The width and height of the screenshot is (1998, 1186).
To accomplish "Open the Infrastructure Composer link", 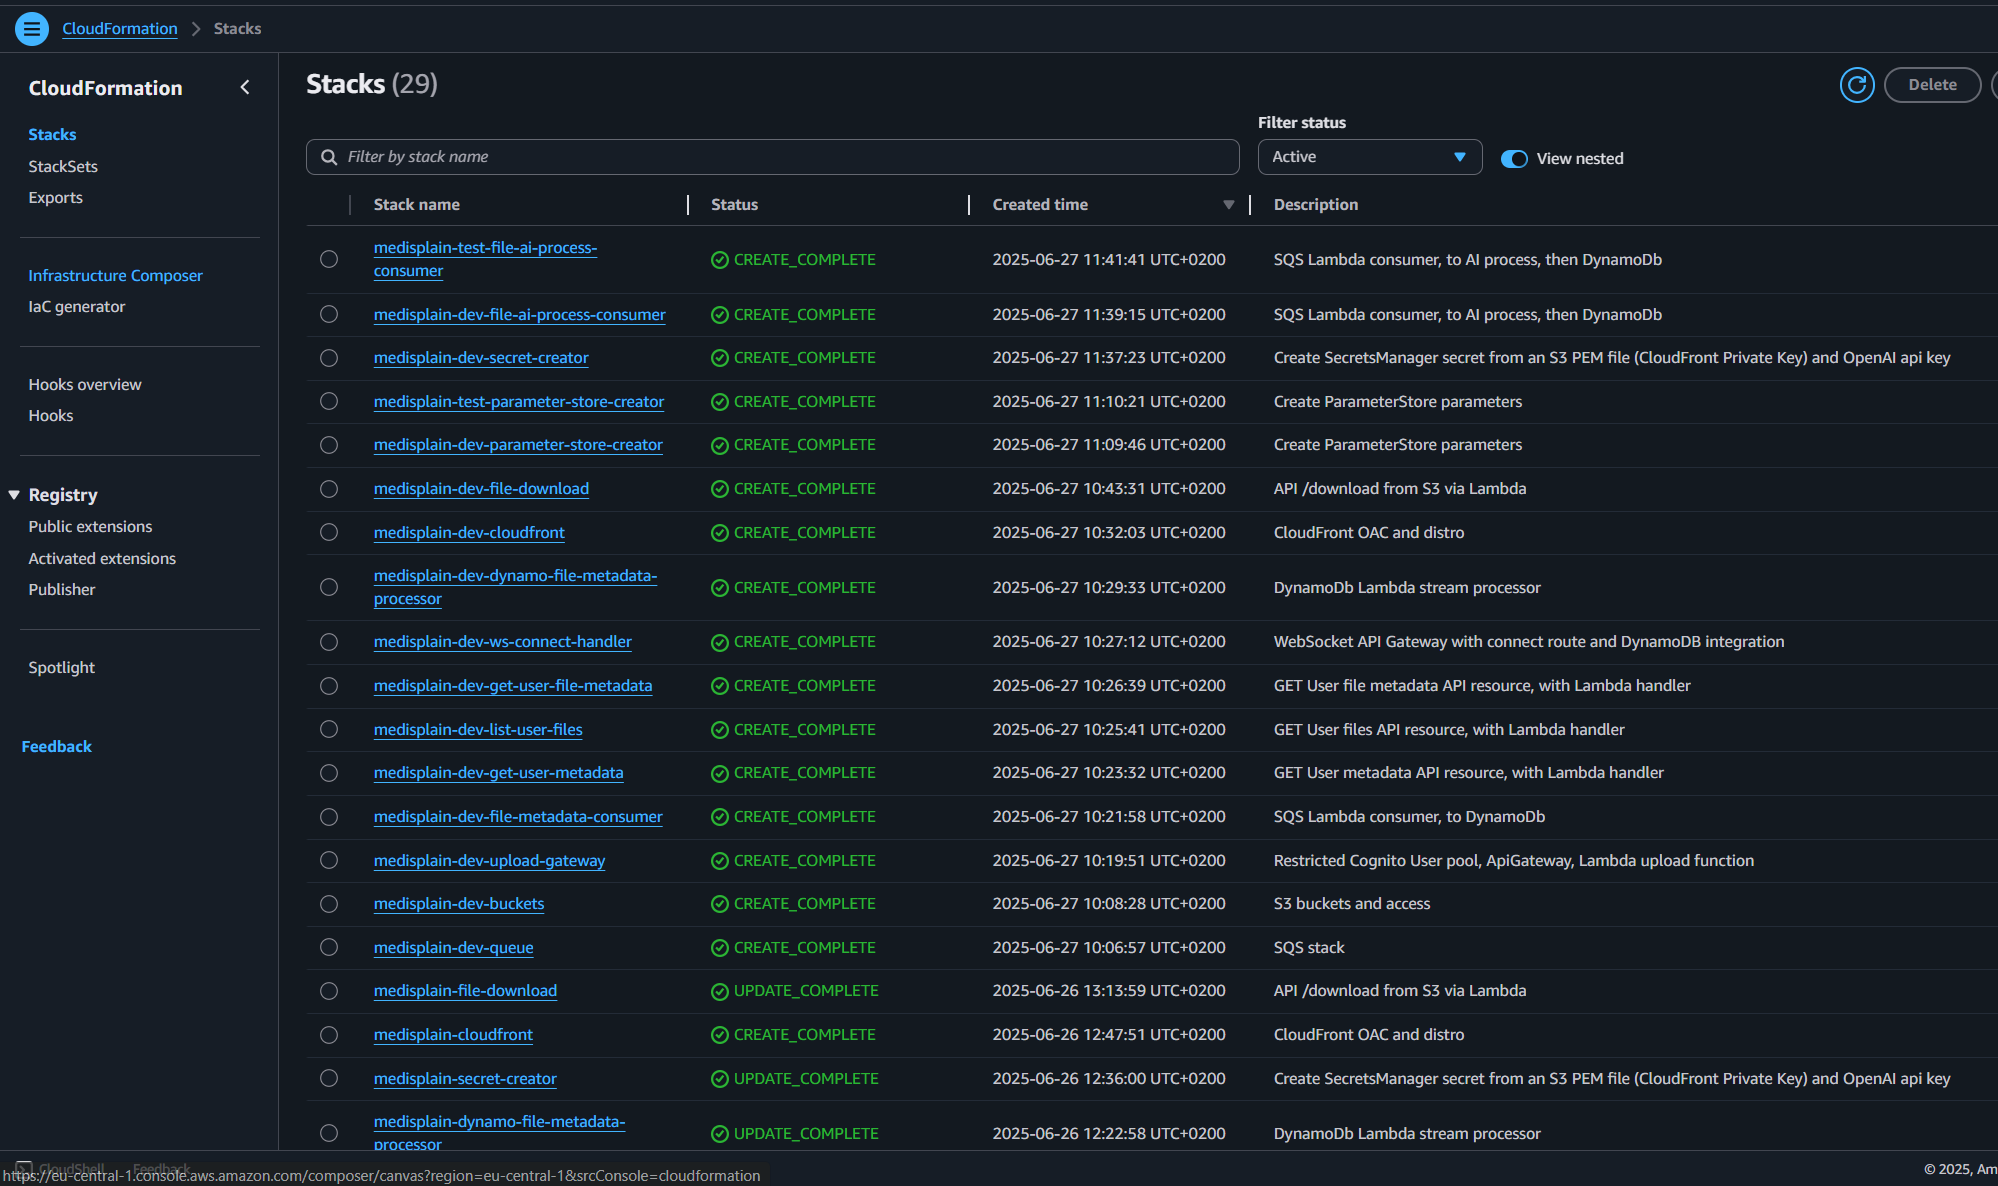I will [x=115, y=276].
